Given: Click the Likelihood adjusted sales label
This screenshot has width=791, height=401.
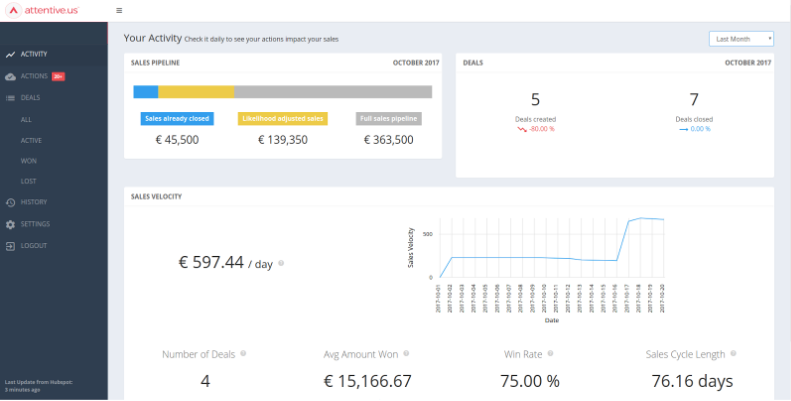Looking at the screenshot, I should click(x=282, y=119).
